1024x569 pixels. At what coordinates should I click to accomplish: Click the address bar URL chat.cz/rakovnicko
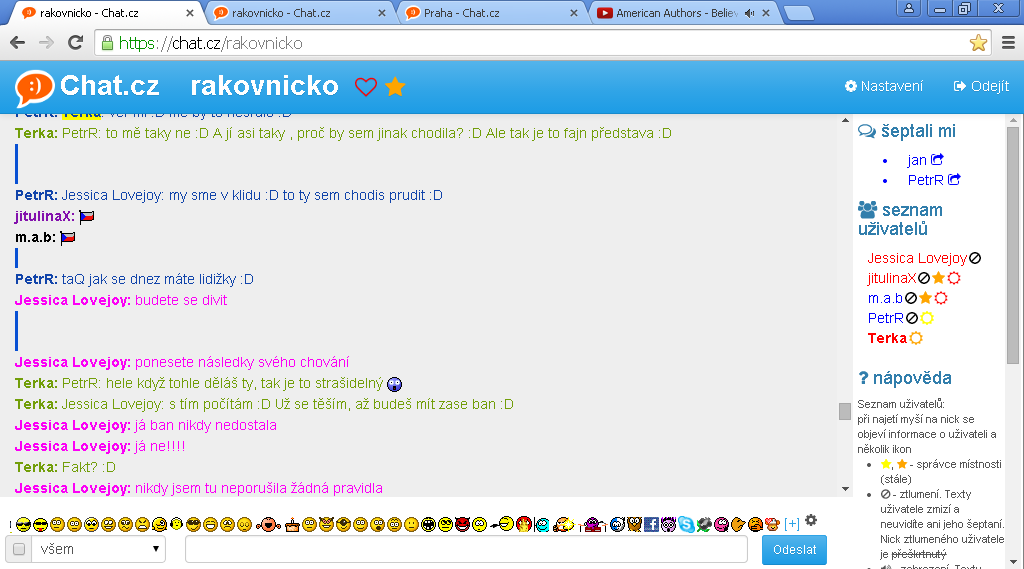pos(210,43)
